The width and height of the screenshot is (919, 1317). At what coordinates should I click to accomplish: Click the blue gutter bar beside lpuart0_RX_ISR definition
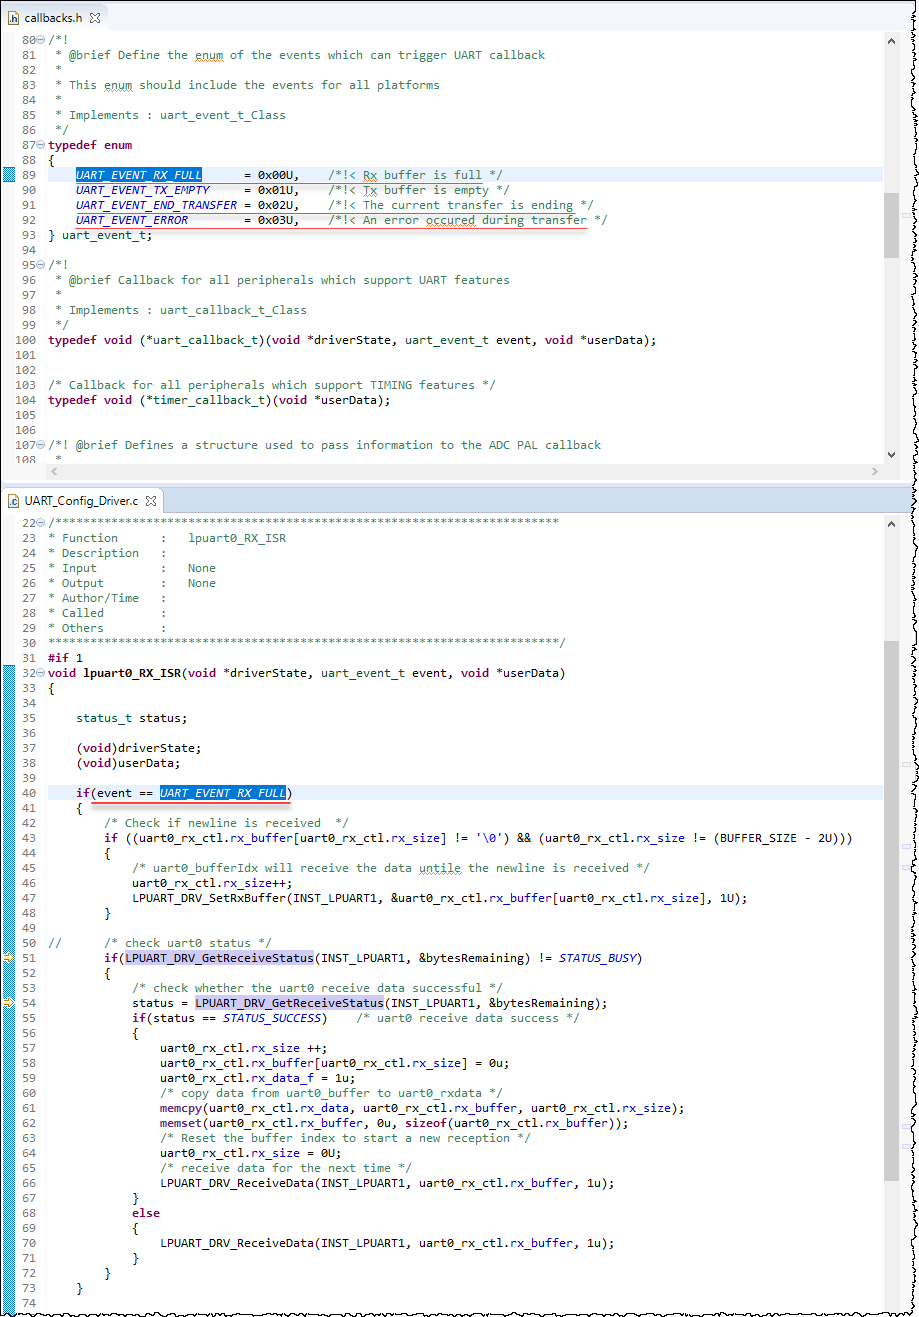point(8,672)
